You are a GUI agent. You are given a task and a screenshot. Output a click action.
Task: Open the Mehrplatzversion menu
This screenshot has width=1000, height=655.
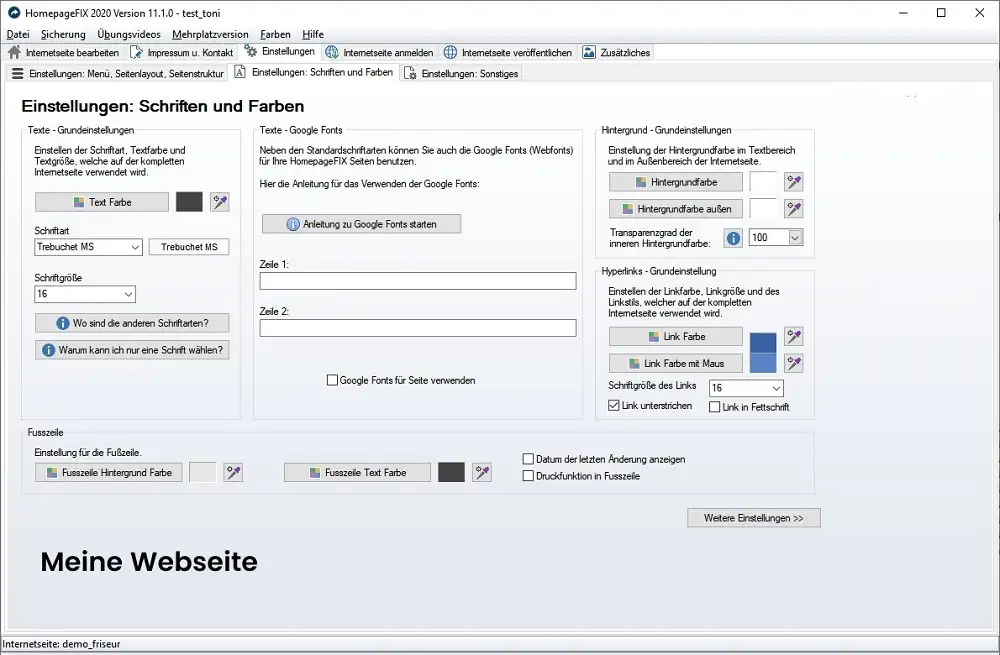(x=213, y=33)
